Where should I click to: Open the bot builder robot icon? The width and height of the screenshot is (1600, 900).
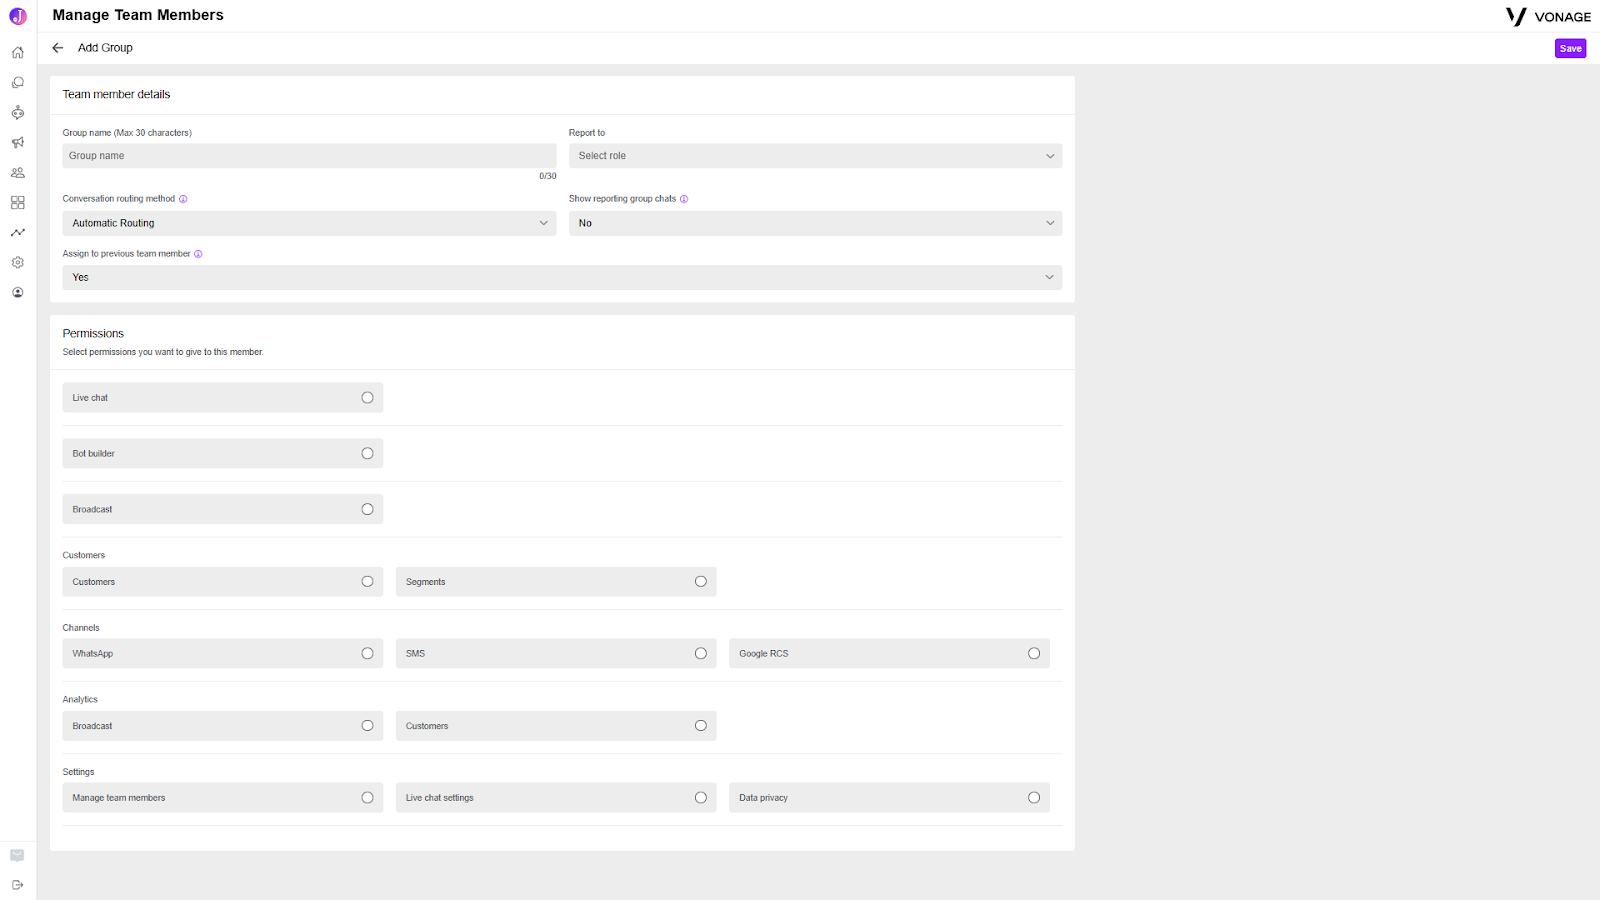point(18,112)
